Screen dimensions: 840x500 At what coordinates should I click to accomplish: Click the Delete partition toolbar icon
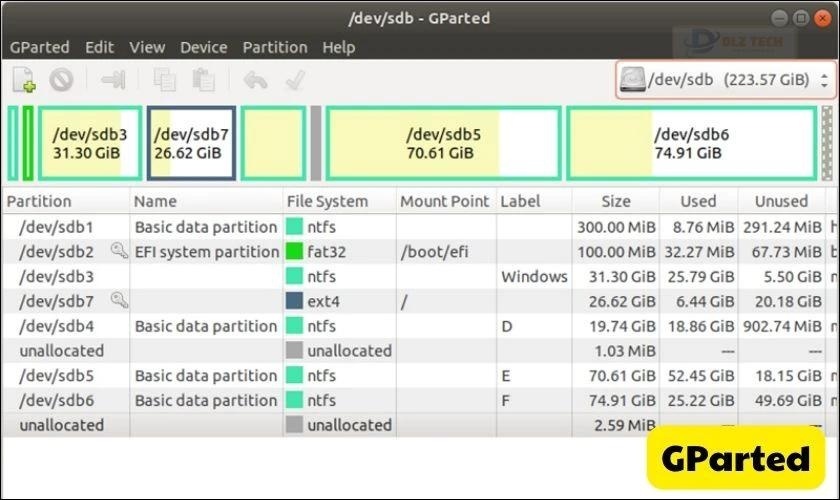click(61, 80)
